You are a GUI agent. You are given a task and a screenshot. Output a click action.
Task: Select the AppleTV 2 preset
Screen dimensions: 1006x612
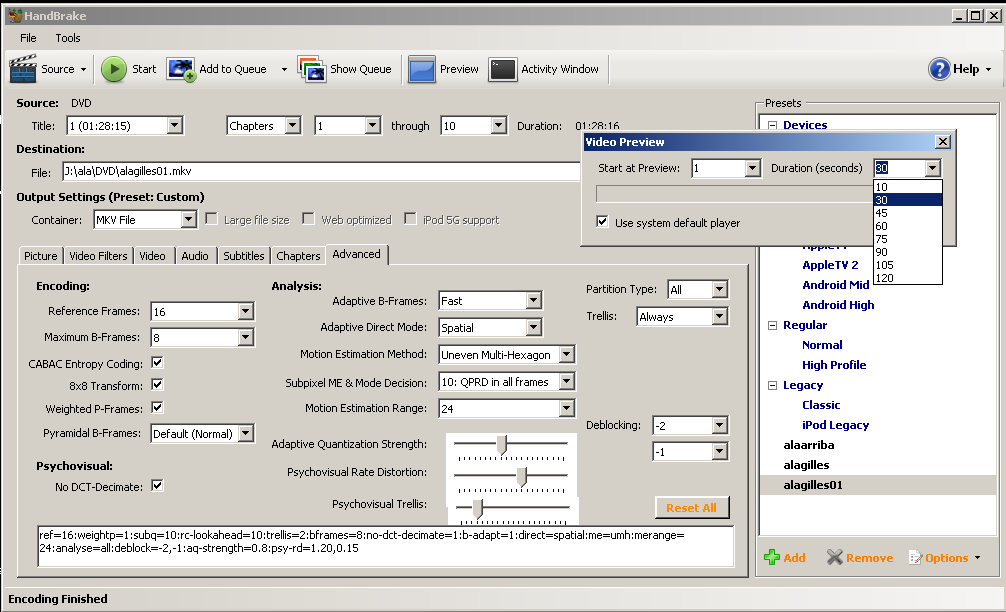pyautogui.click(x=830, y=265)
